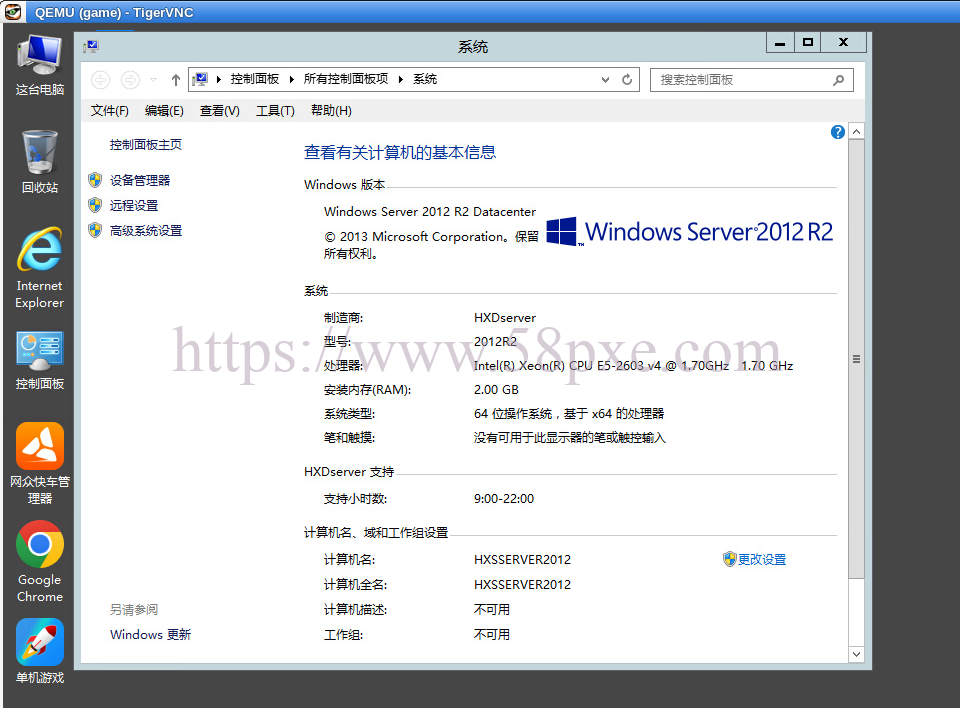Click the system icon in the window title bar
This screenshot has height=708, width=960.
[x=92, y=46]
